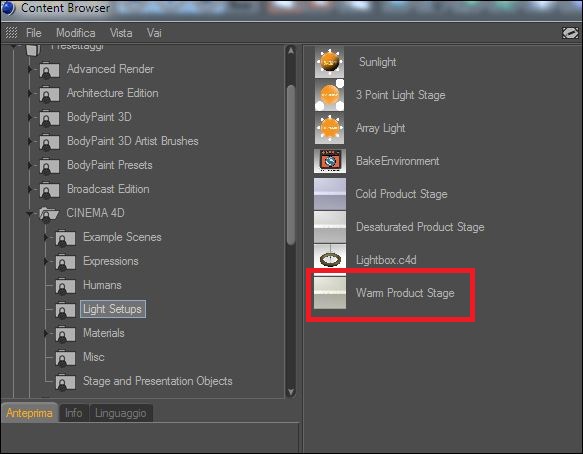
Task: Click the BodyPaint 3D folder icon
Action: point(49,118)
